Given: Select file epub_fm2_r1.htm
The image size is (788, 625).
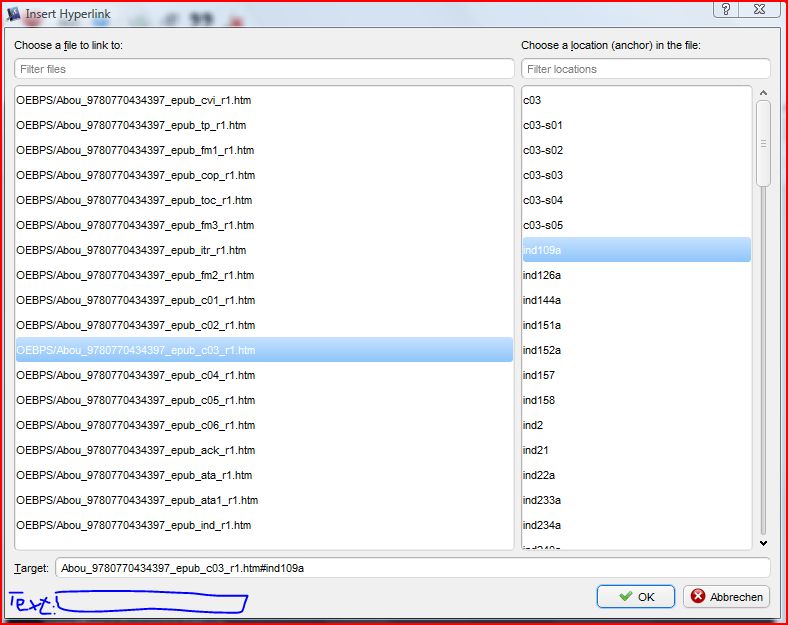Looking at the screenshot, I should tap(264, 275).
